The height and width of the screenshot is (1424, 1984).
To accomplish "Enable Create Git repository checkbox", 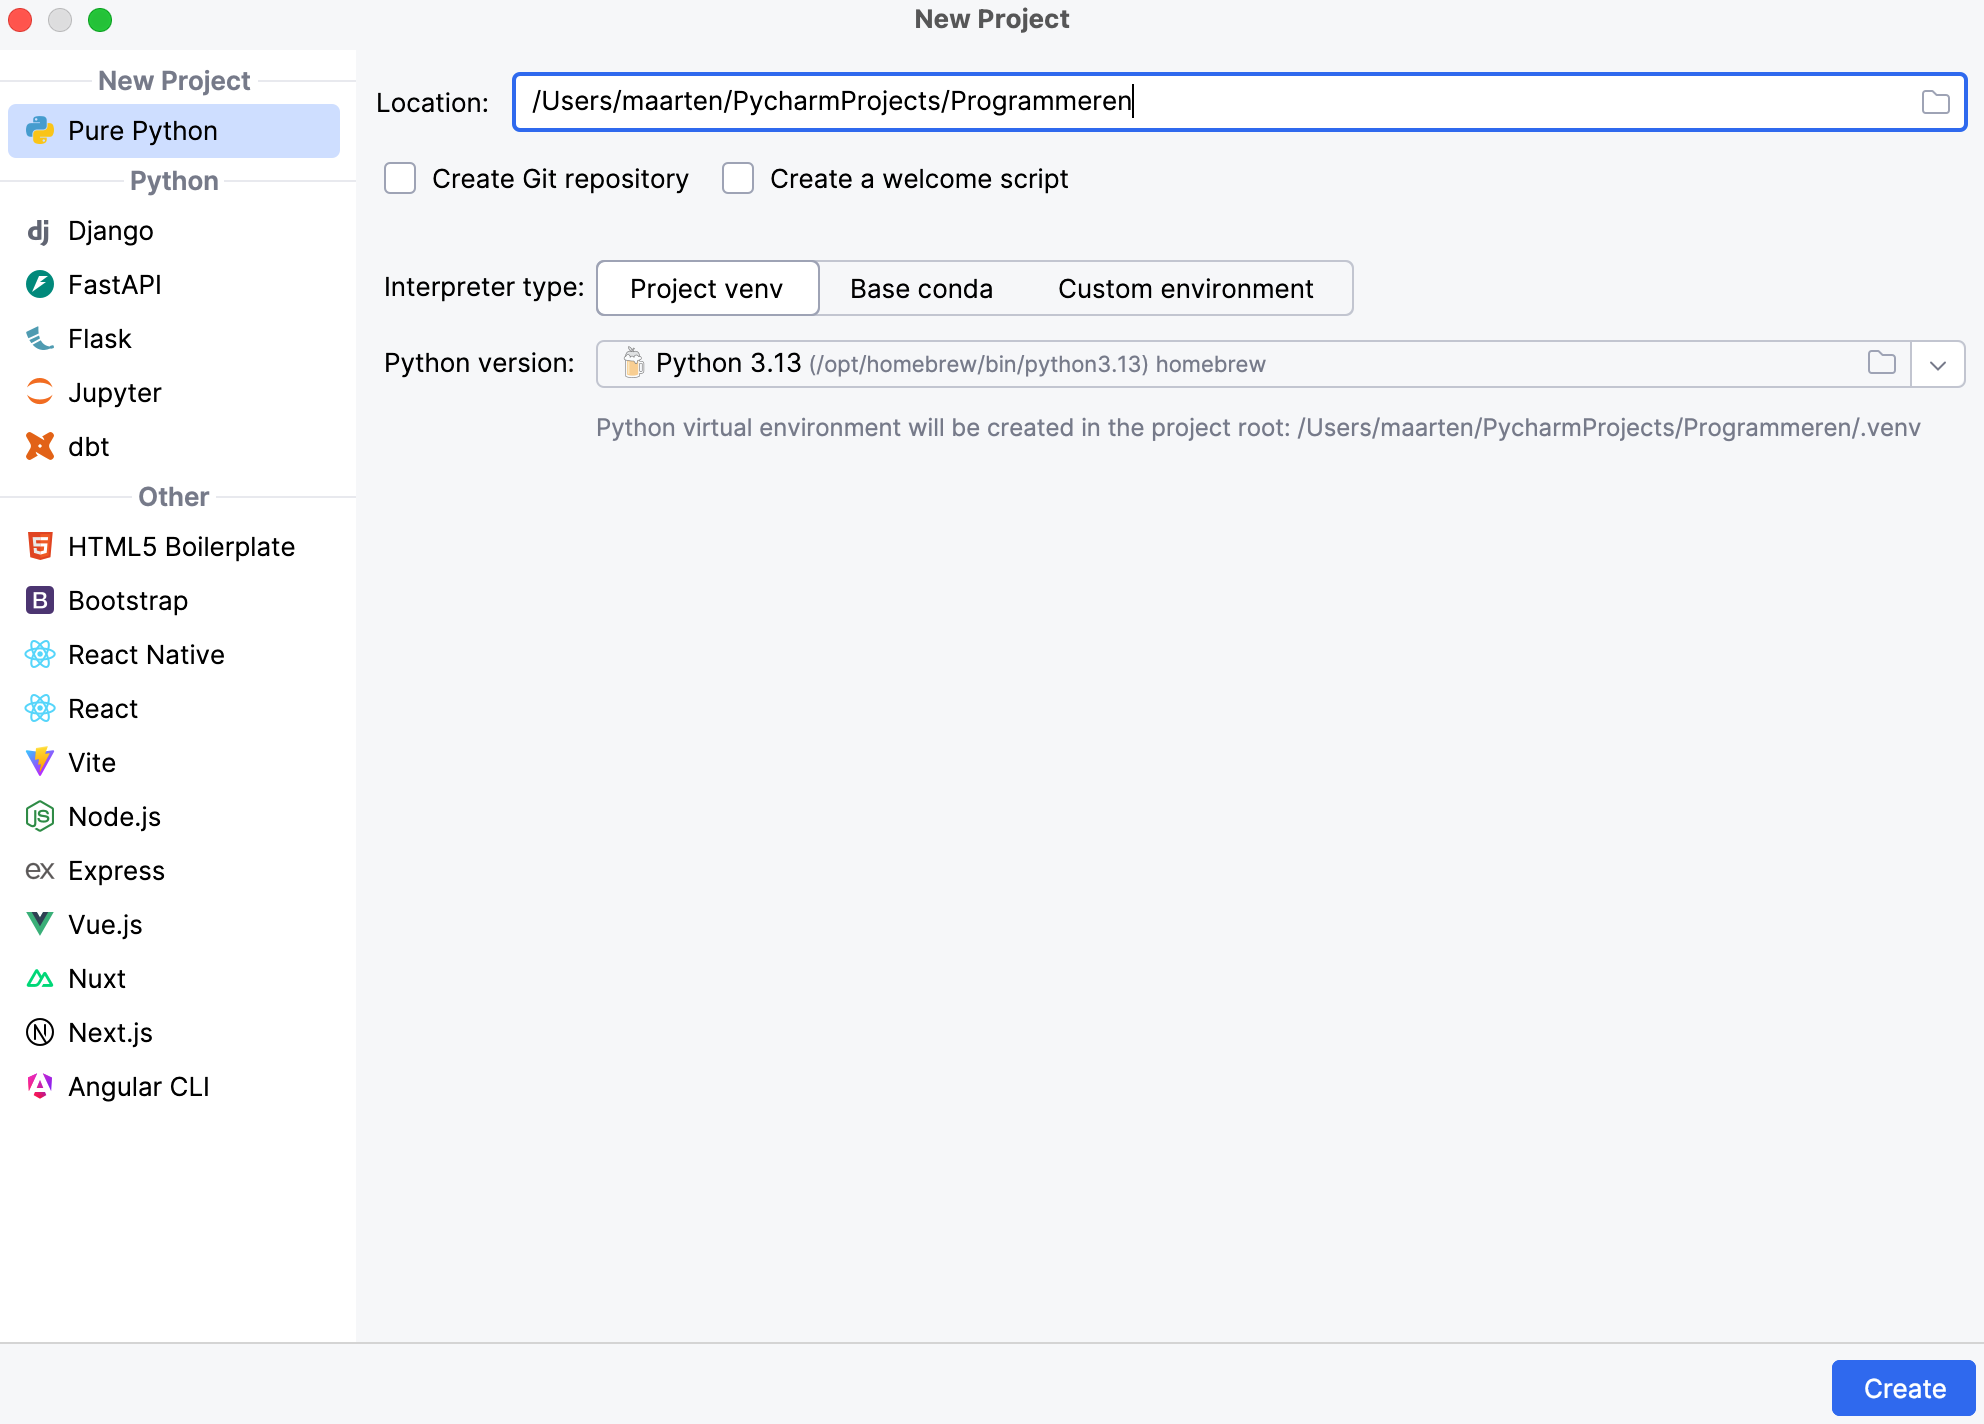I will pyautogui.click(x=400, y=179).
